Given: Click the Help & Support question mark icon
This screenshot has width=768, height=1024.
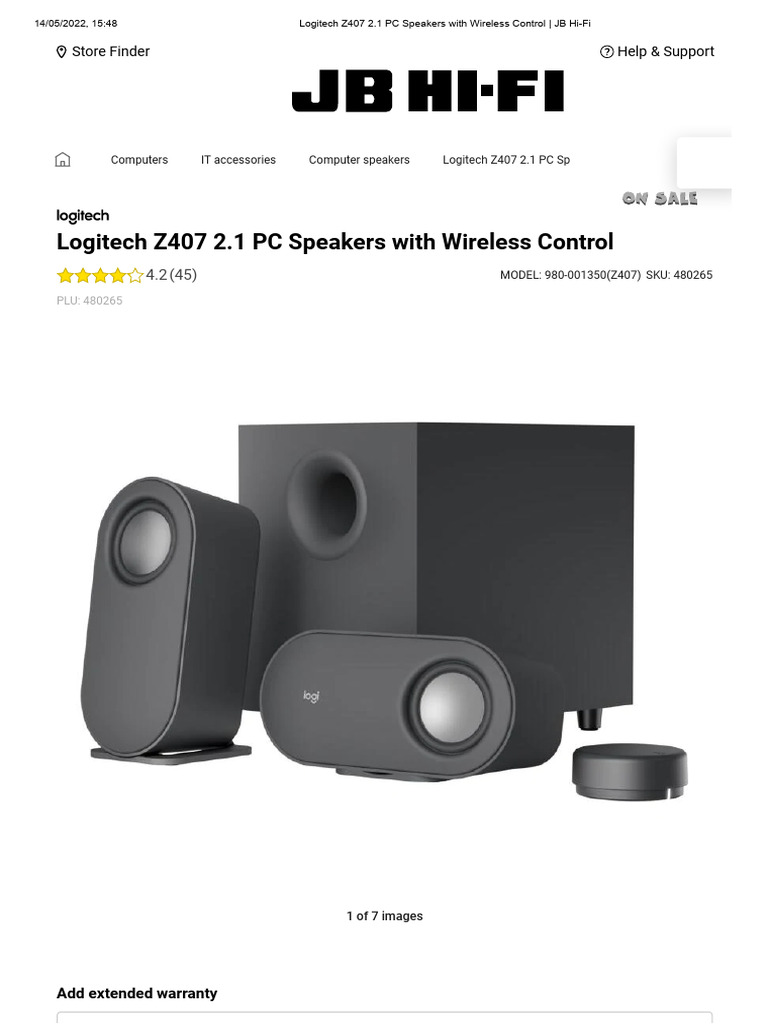Looking at the screenshot, I should pyautogui.click(x=607, y=52).
